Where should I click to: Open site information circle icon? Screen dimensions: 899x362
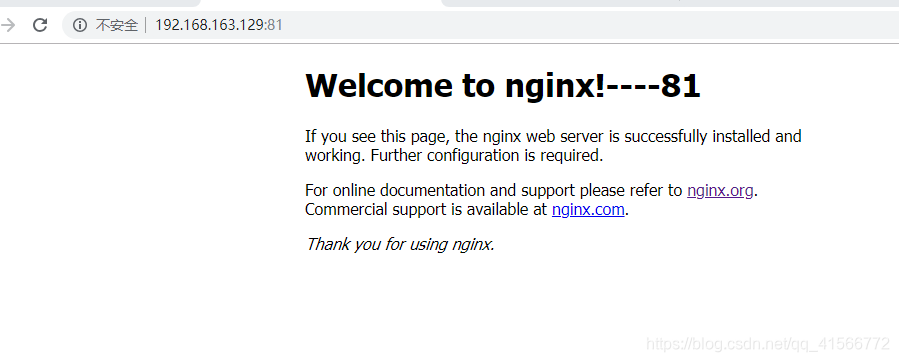[x=80, y=25]
